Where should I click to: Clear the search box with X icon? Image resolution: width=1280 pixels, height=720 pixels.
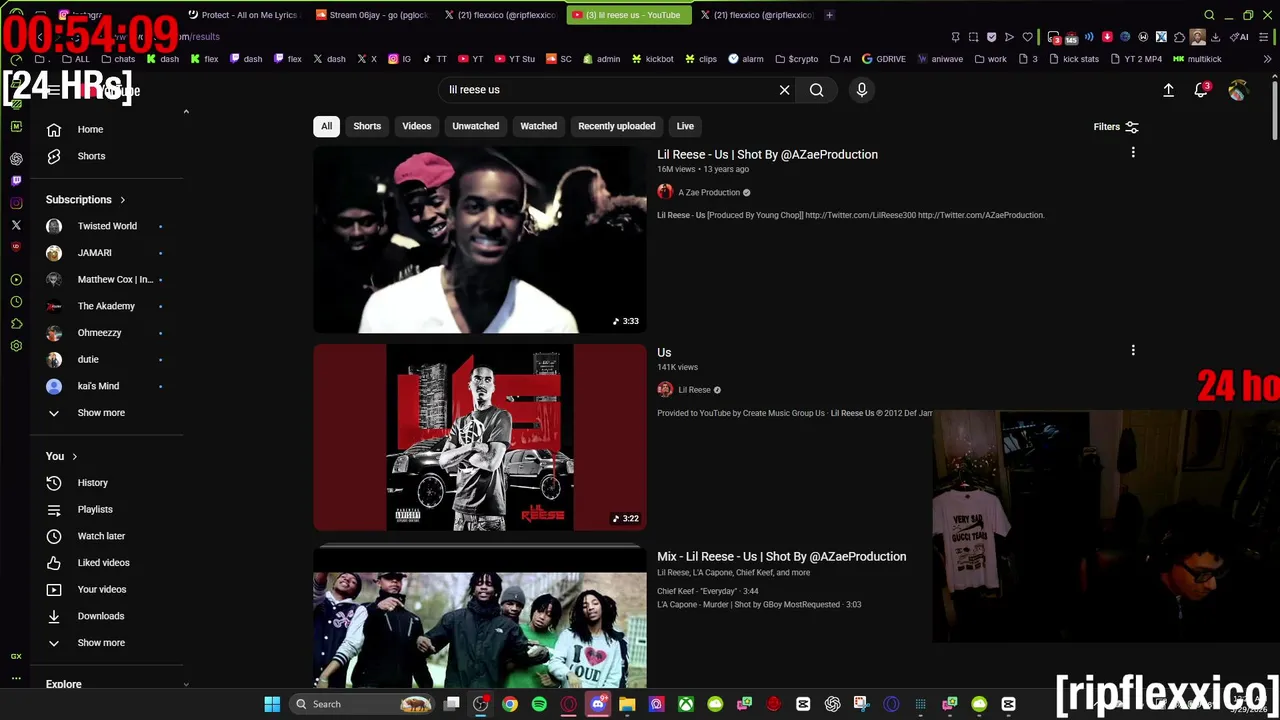tap(785, 90)
